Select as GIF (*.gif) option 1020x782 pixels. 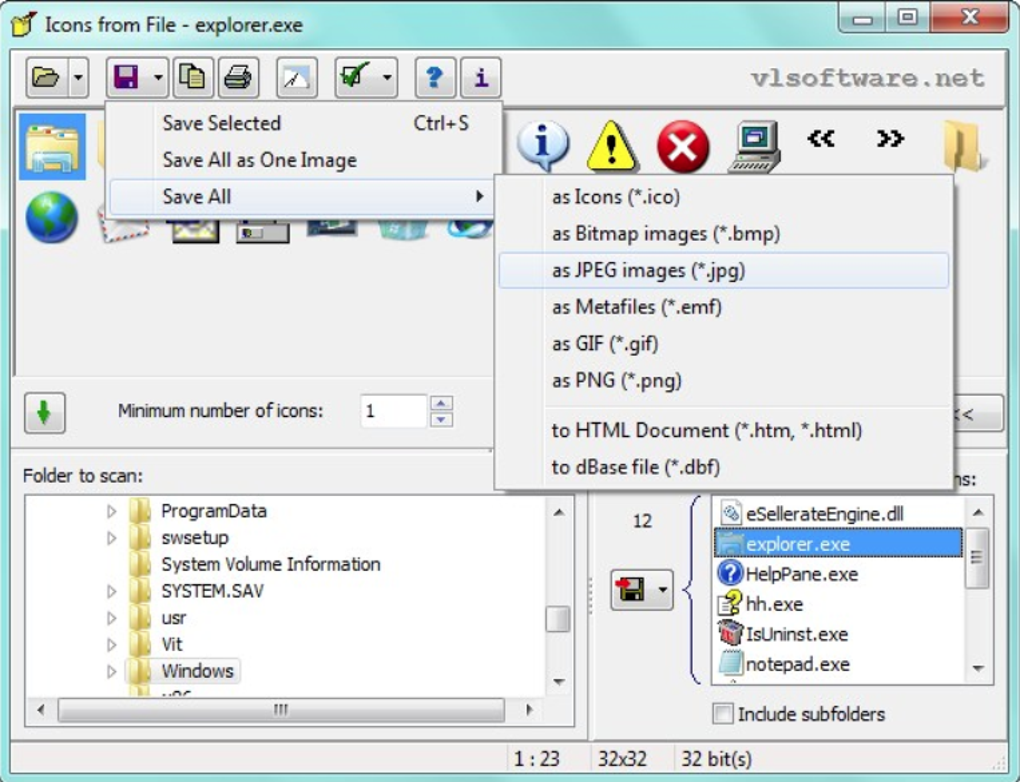[723, 344]
